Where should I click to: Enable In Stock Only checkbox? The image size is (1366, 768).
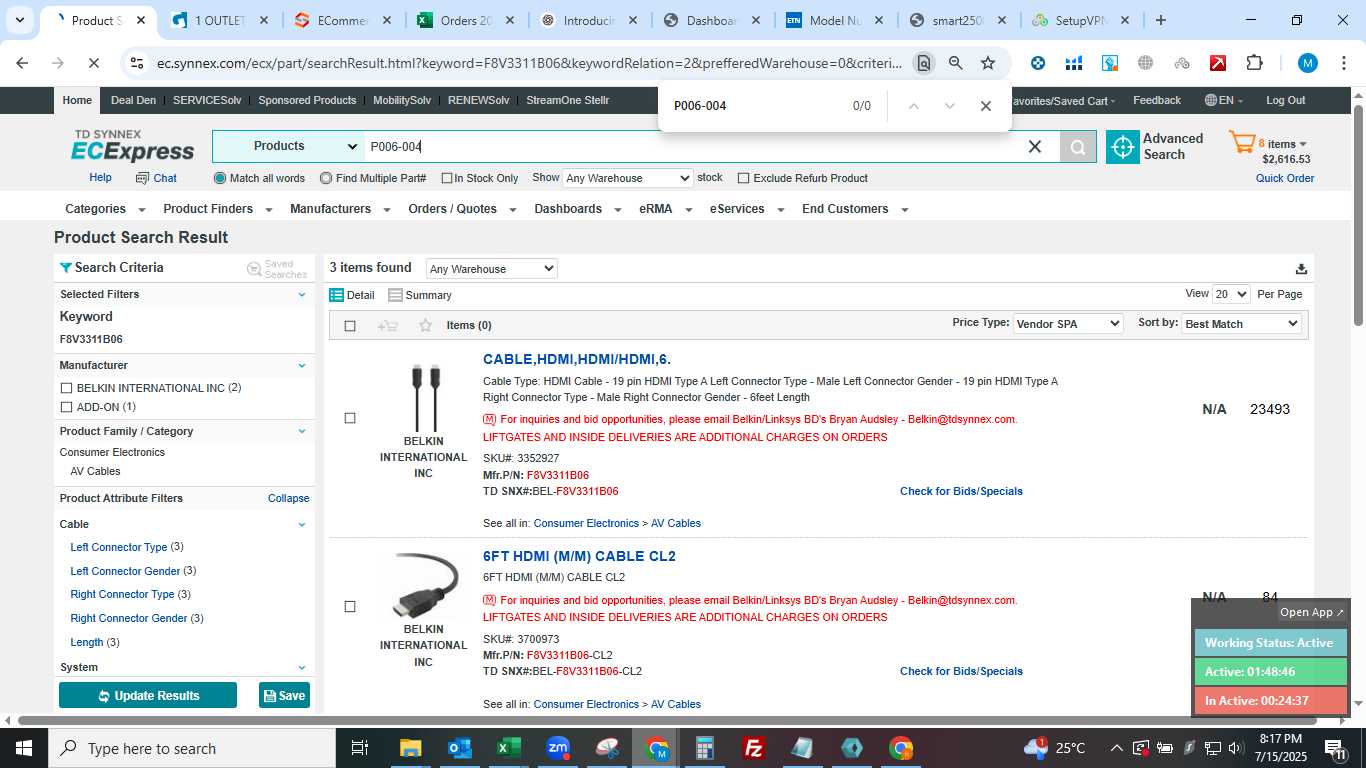(x=447, y=179)
